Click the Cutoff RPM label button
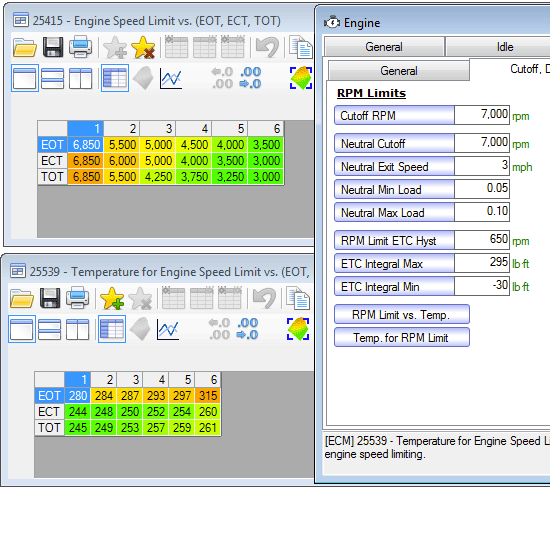550x533 pixels. point(395,115)
